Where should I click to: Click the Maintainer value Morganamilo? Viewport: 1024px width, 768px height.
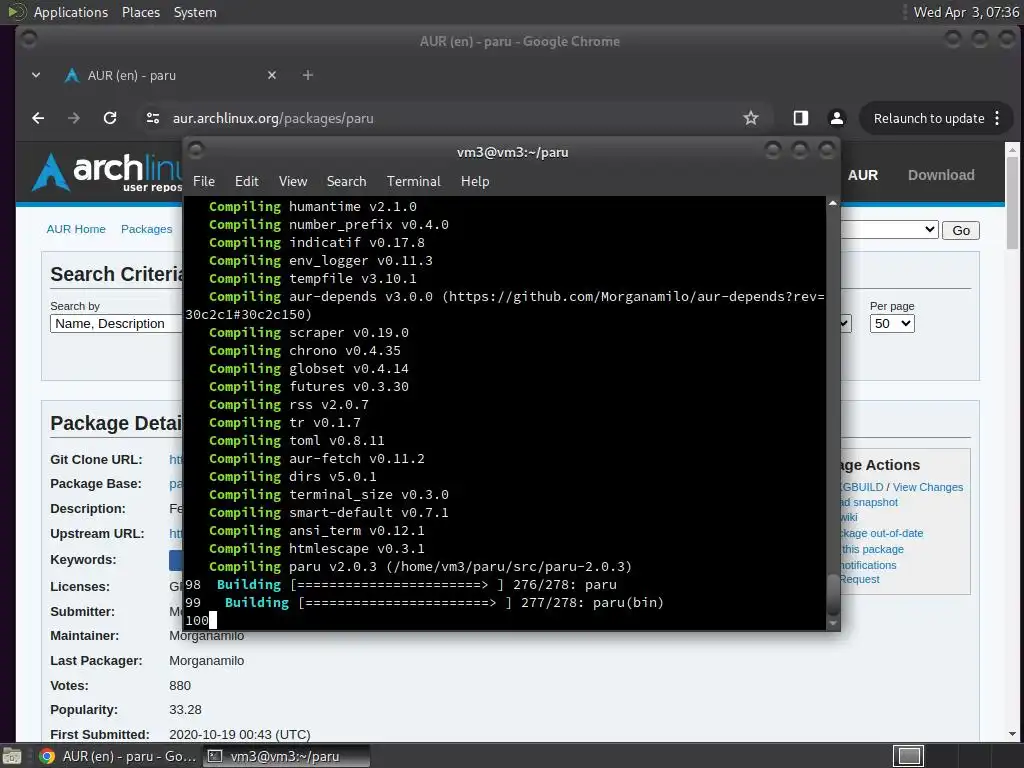click(206, 635)
